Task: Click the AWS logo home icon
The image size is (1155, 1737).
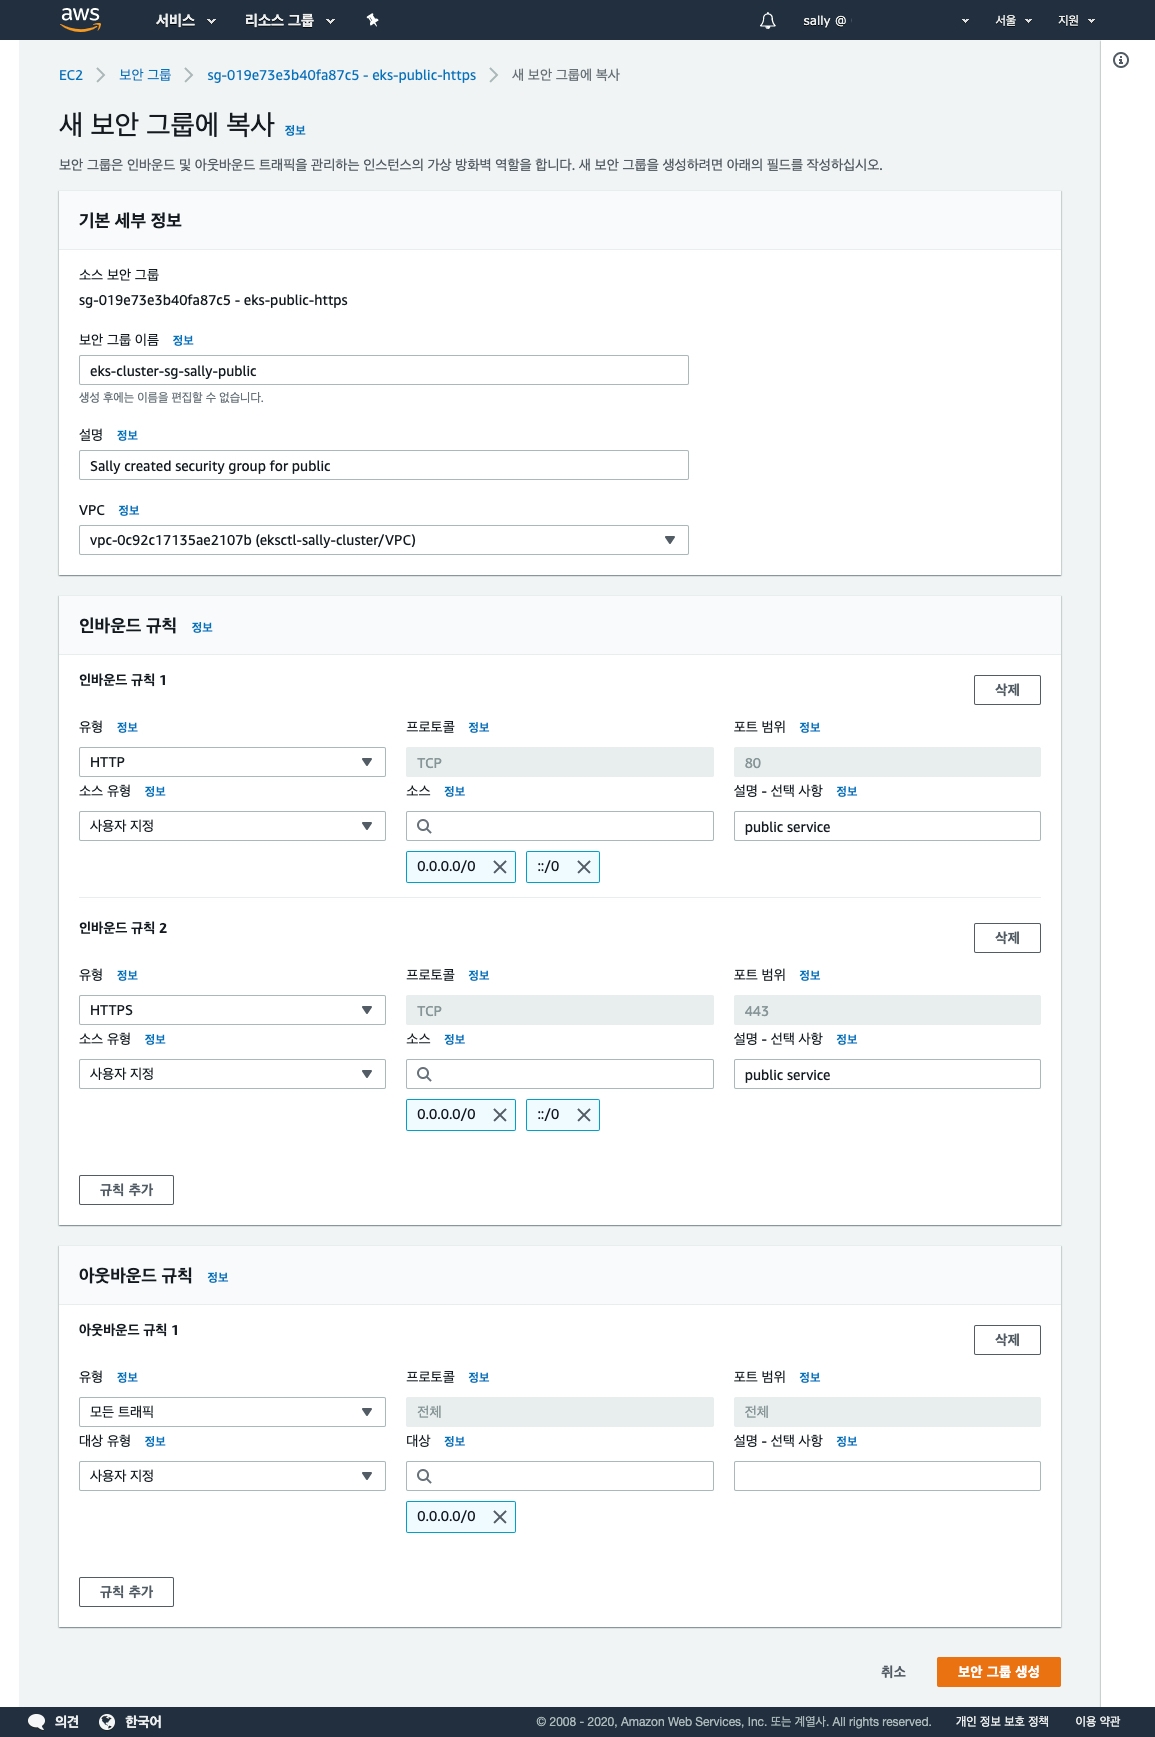Action: click(x=81, y=19)
